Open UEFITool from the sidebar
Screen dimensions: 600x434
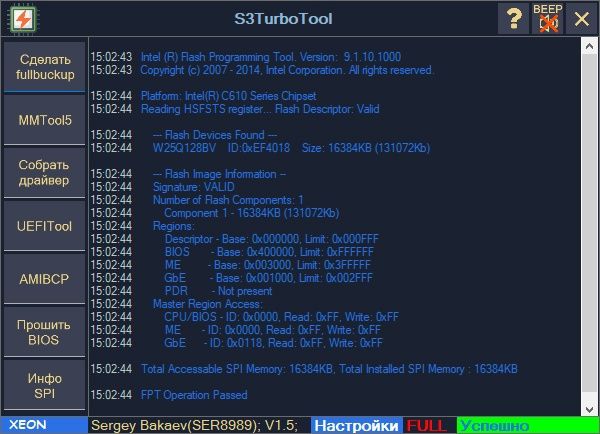[x=45, y=226]
